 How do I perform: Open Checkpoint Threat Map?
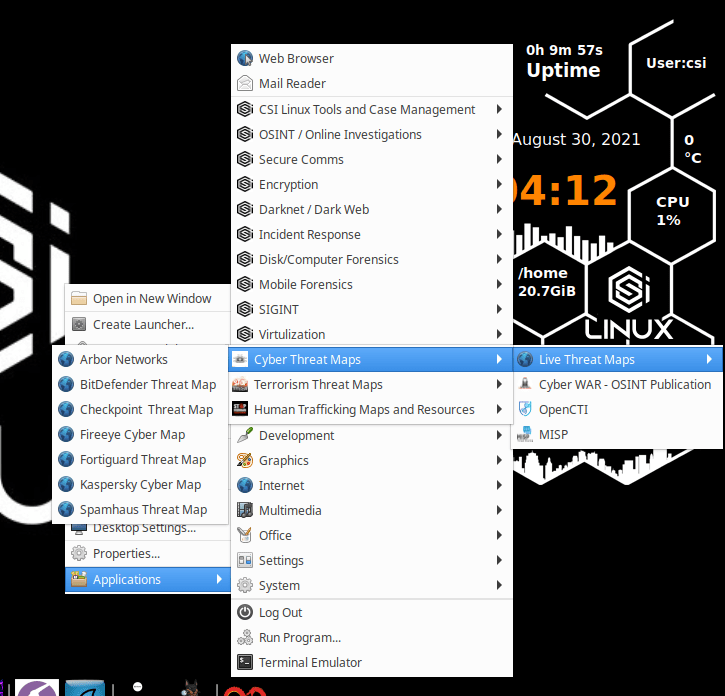(x=140, y=409)
